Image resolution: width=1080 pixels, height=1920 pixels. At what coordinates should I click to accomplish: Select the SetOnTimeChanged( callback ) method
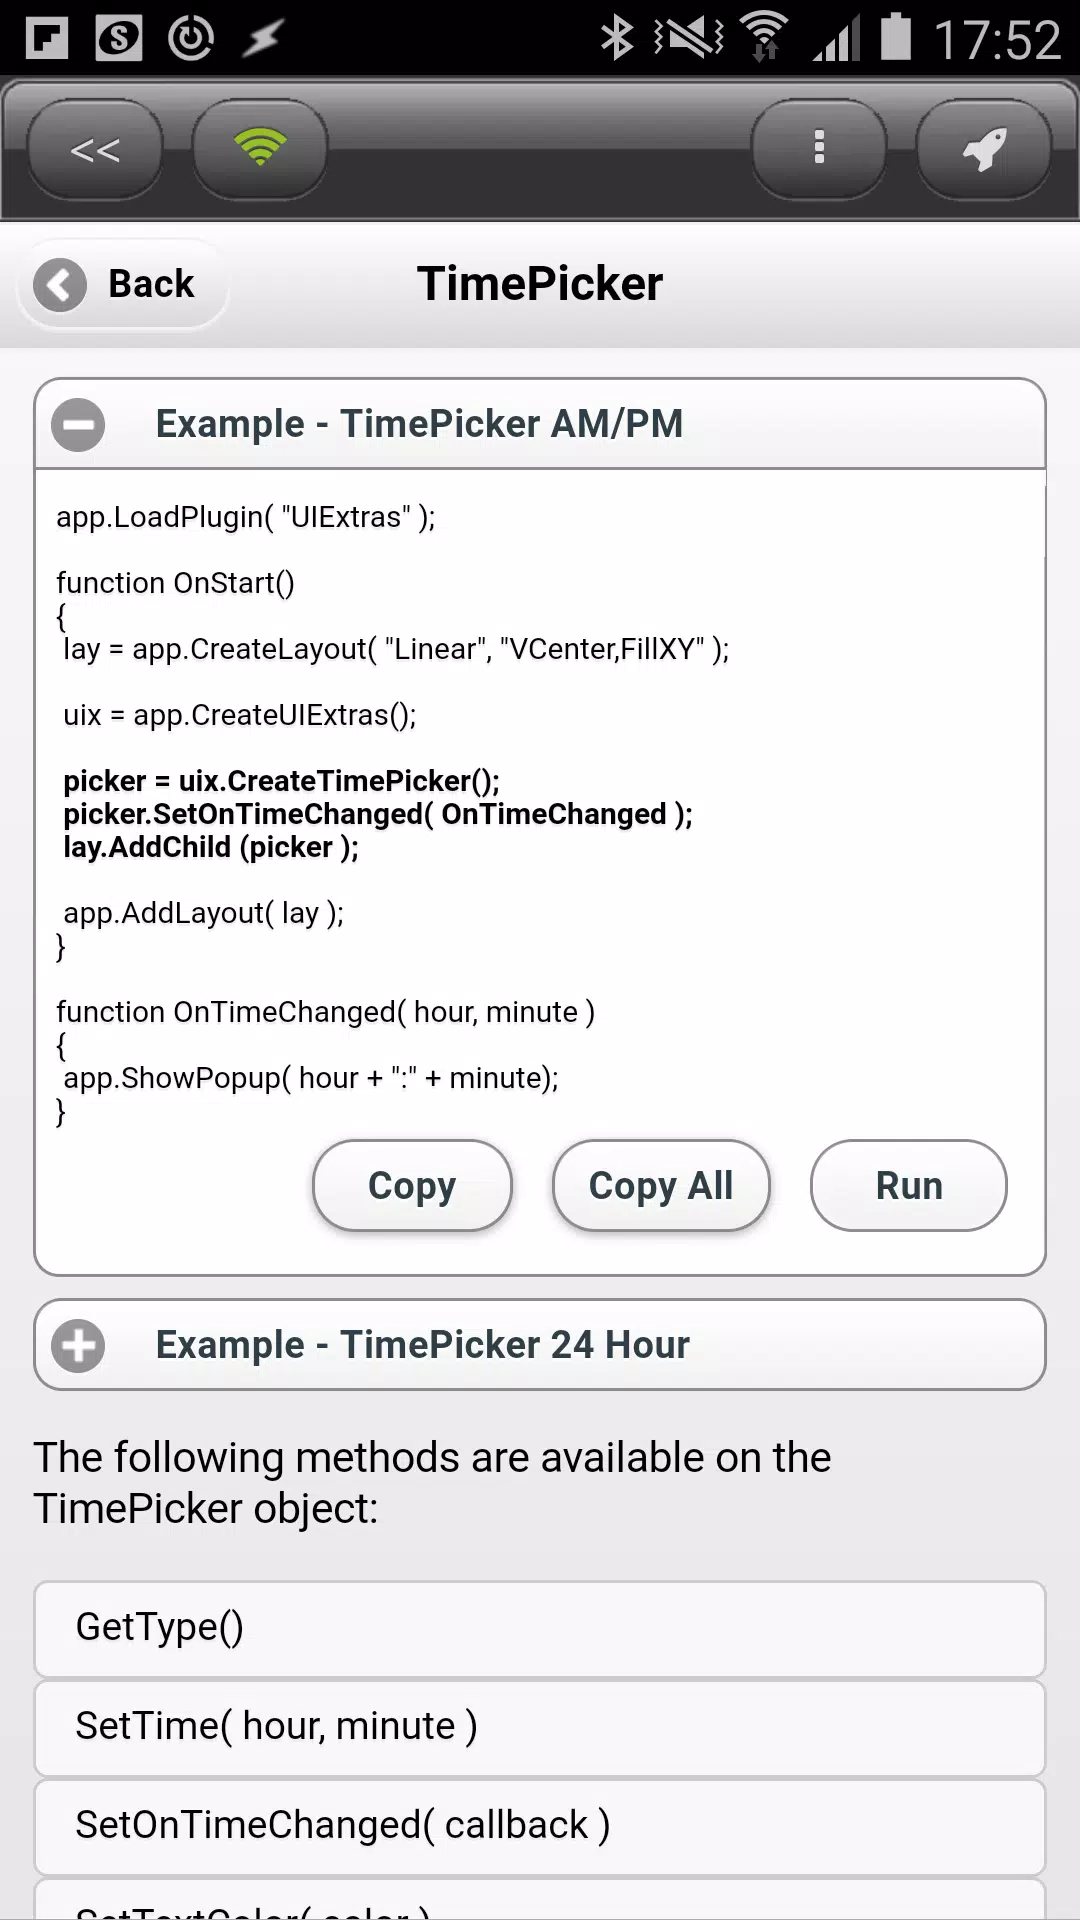tap(540, 1827)
